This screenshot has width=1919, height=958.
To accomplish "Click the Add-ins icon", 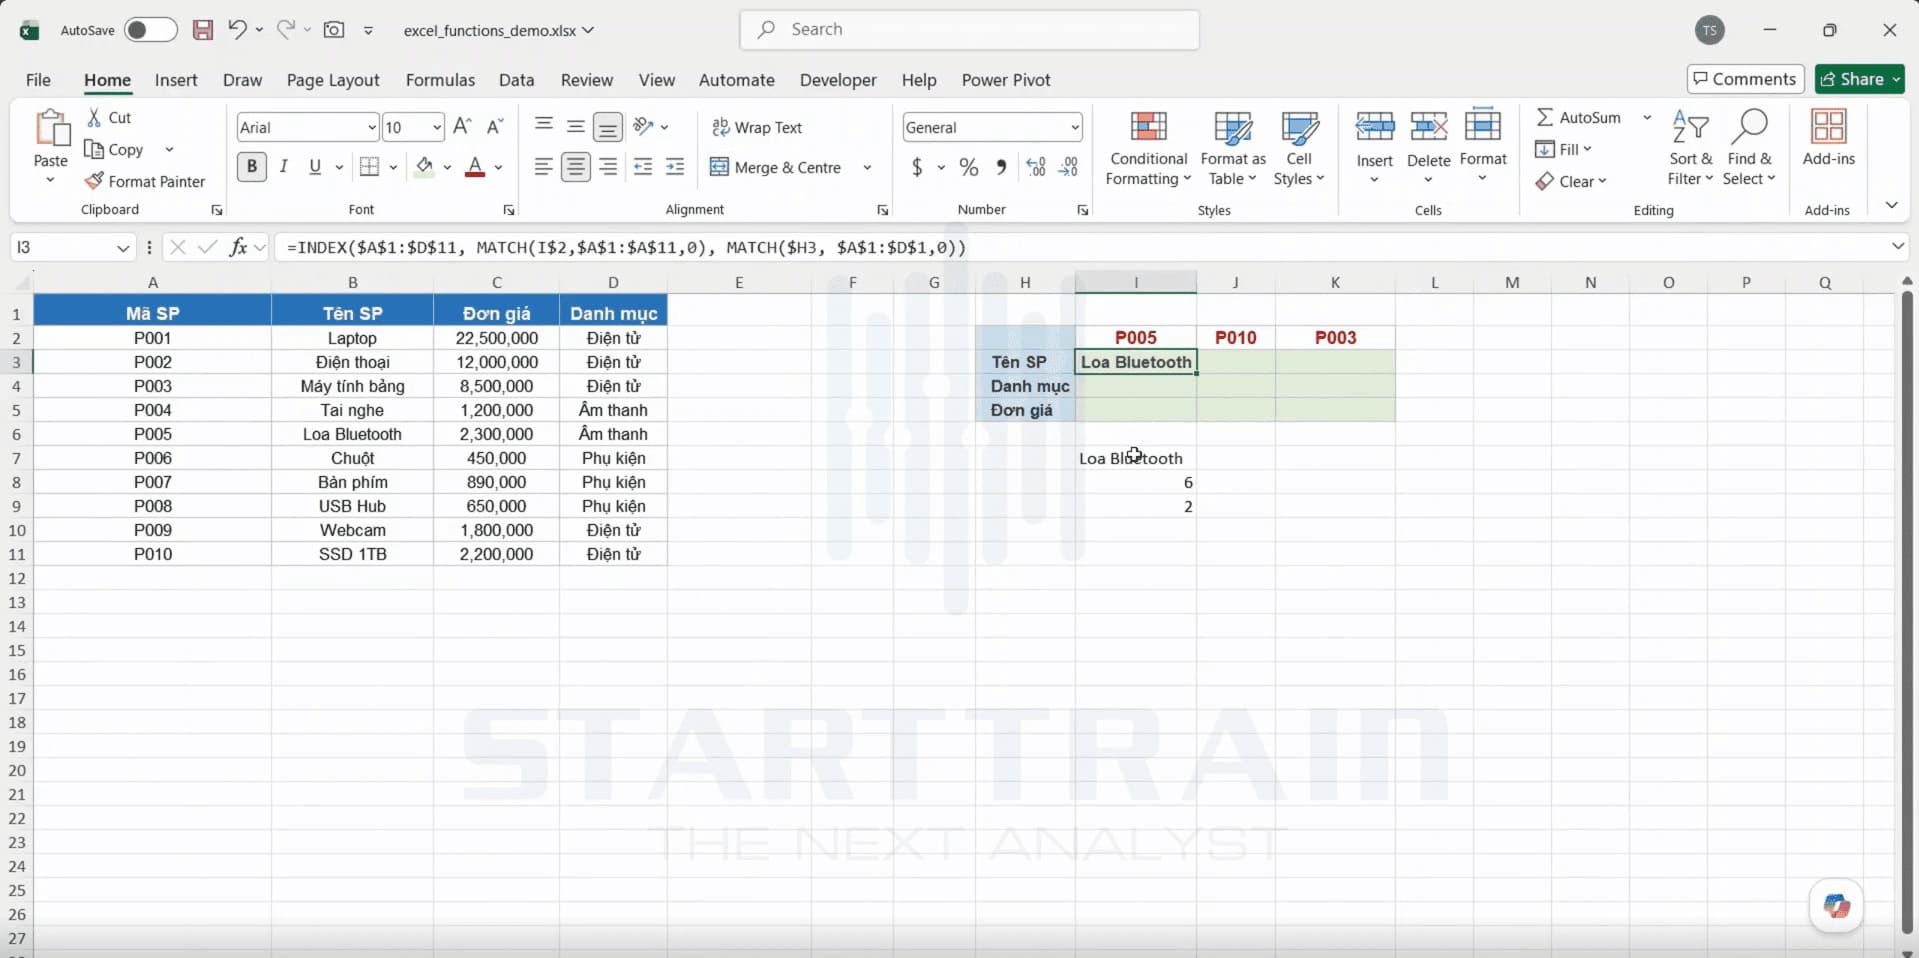I will tap(1828, 138).
